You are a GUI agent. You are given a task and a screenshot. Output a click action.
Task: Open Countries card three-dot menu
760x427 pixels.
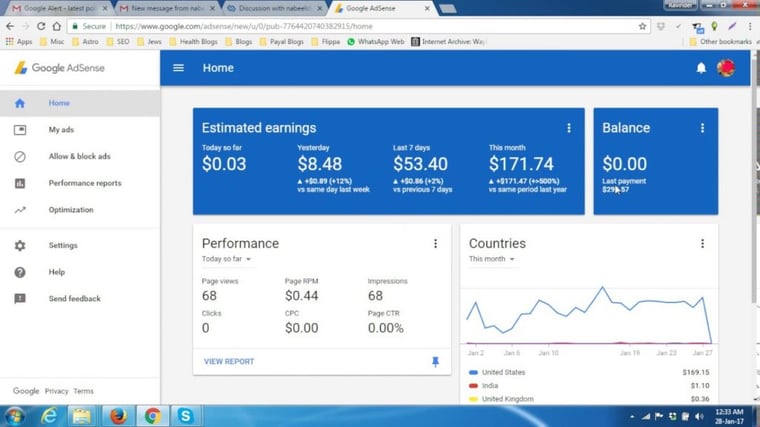tap(702, 243)
